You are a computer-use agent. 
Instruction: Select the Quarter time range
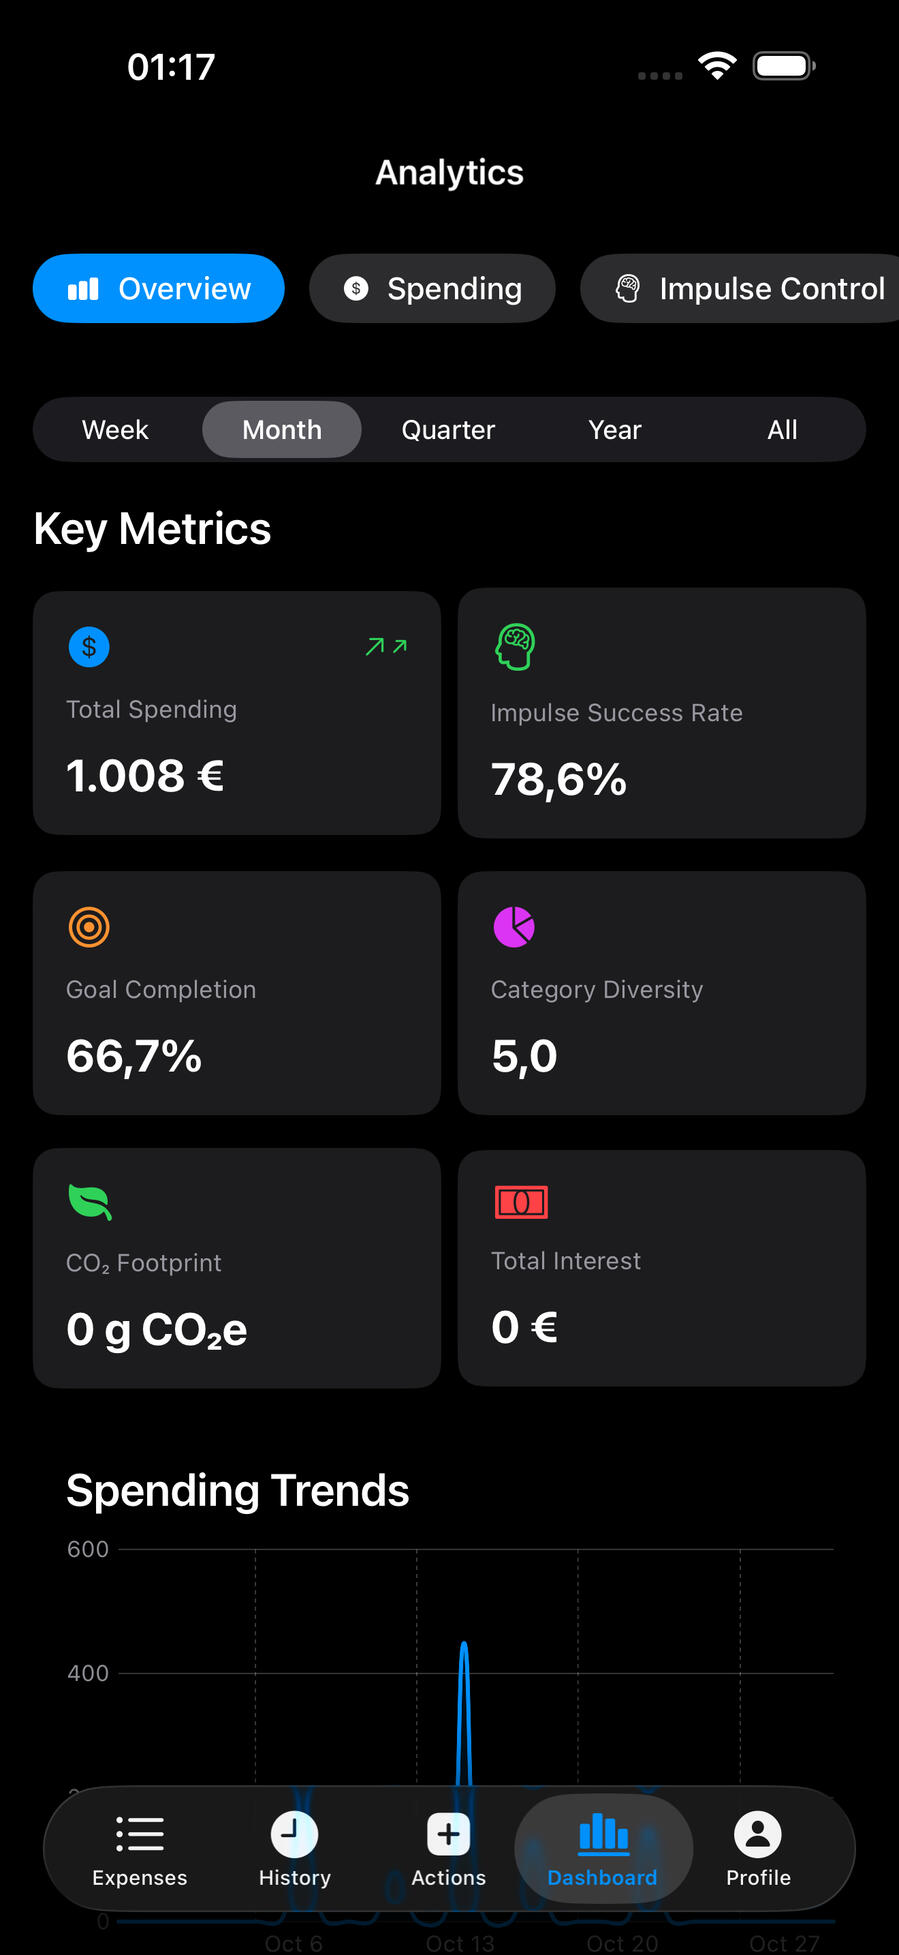[x=448, y=430]
